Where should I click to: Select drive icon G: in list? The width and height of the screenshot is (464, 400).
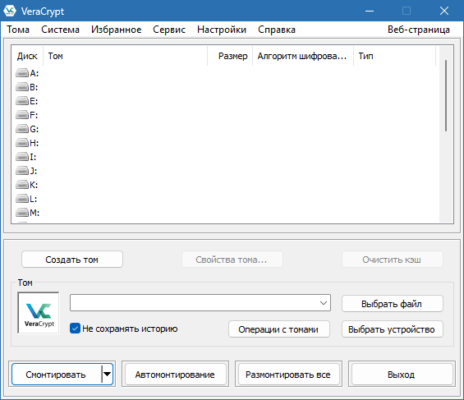tap(22, 129)
